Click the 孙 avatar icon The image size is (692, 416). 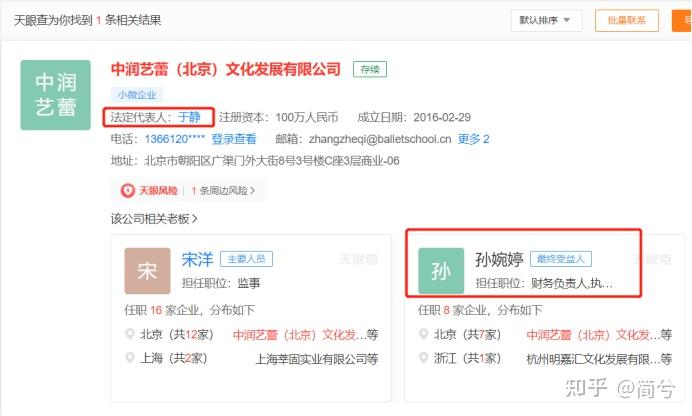[441, 271]
